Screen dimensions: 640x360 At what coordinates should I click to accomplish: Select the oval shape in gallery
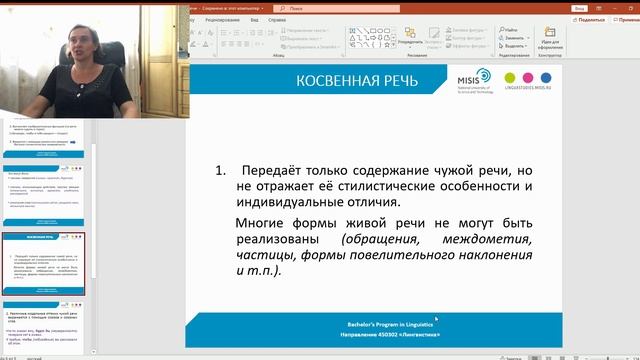point(380,31)
